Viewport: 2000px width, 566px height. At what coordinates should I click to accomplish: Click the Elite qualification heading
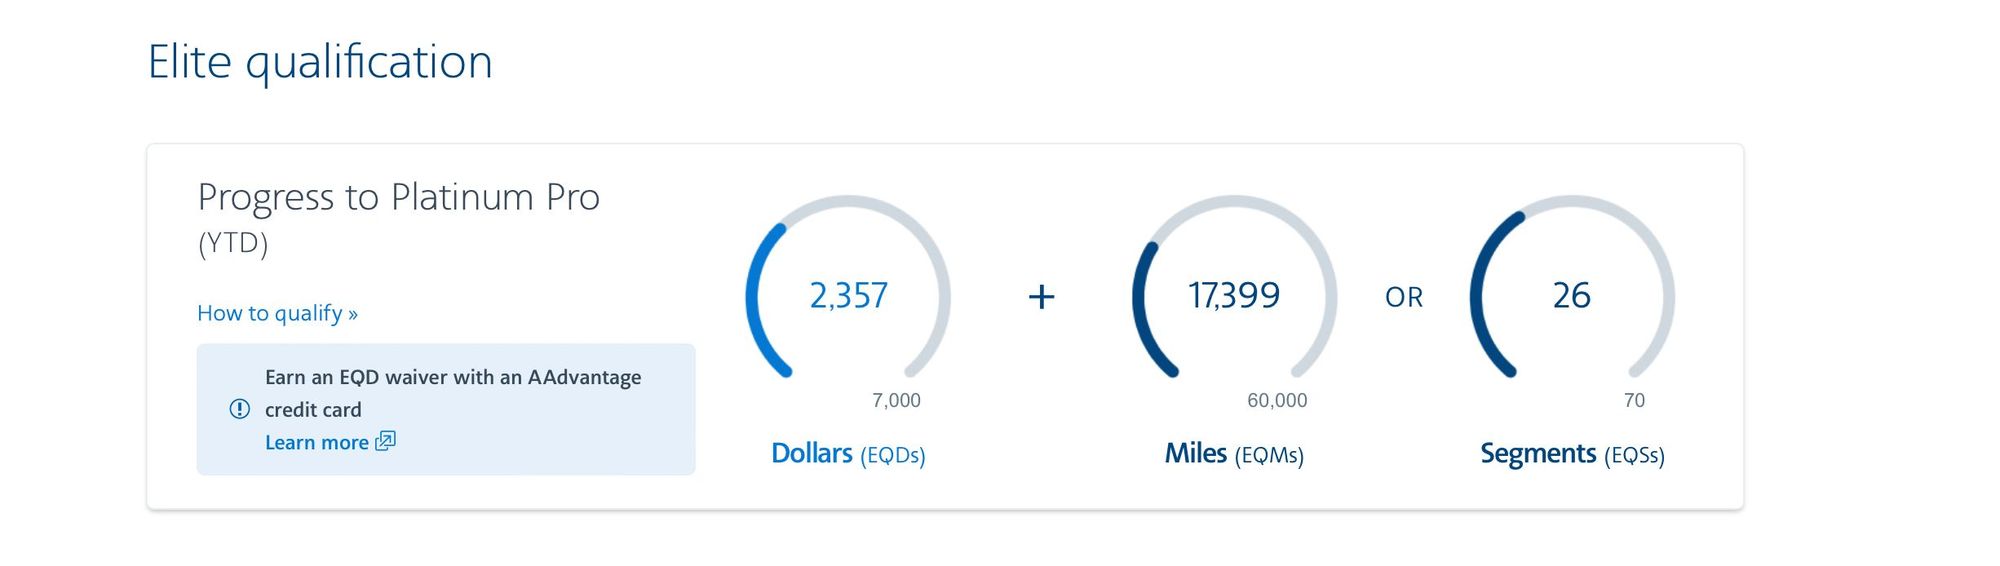pyautogui.click(x=320, y=62)
